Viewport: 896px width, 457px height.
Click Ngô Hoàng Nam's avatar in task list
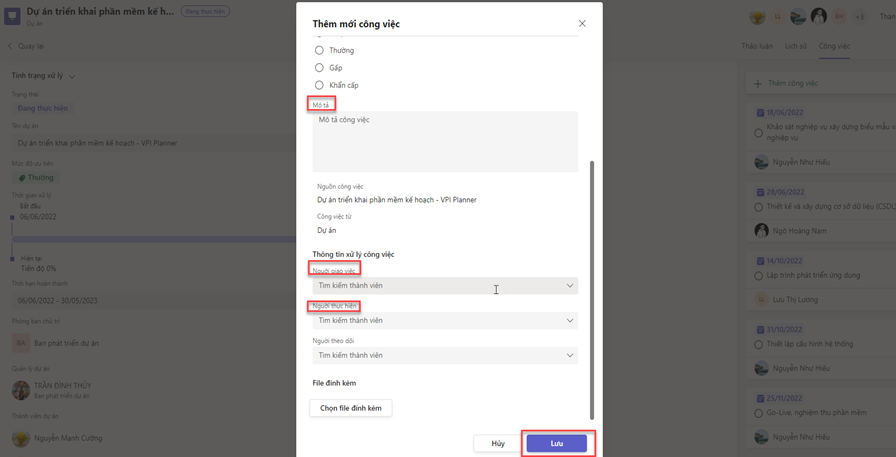coord(761,230)
